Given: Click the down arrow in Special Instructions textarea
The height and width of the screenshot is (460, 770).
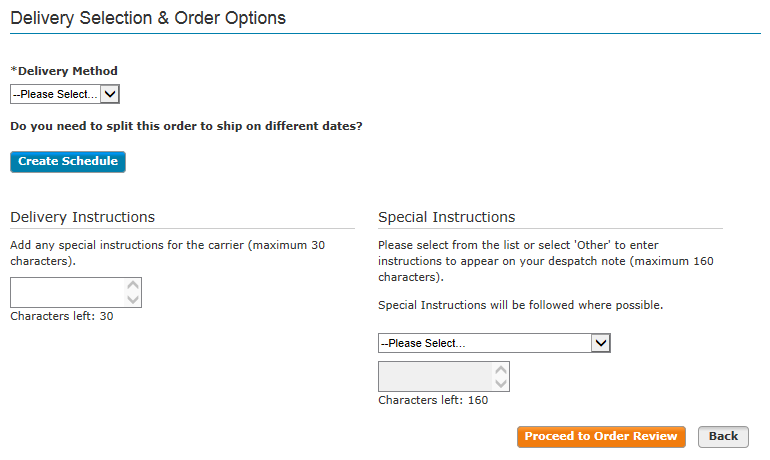Looking at the screenshot, I should pos(501,383).
